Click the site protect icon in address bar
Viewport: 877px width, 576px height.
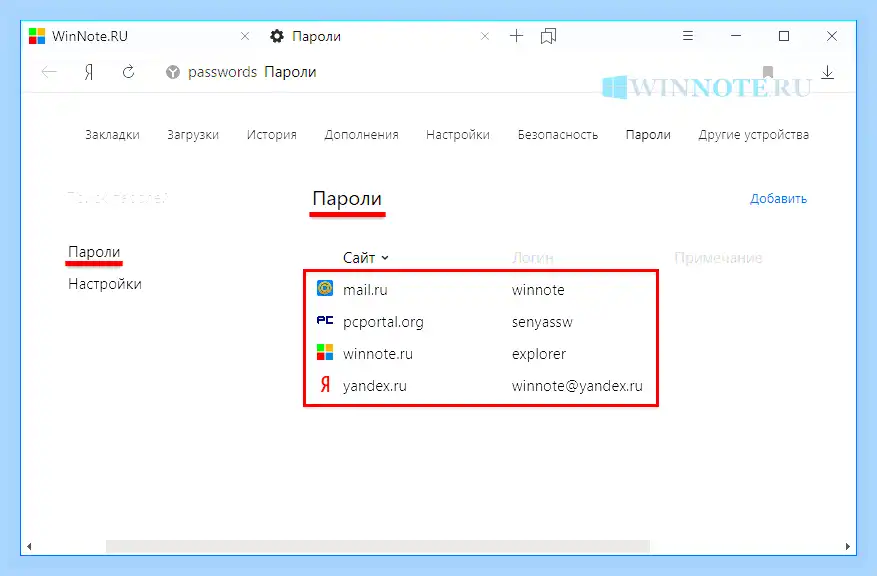click(173, 72)
